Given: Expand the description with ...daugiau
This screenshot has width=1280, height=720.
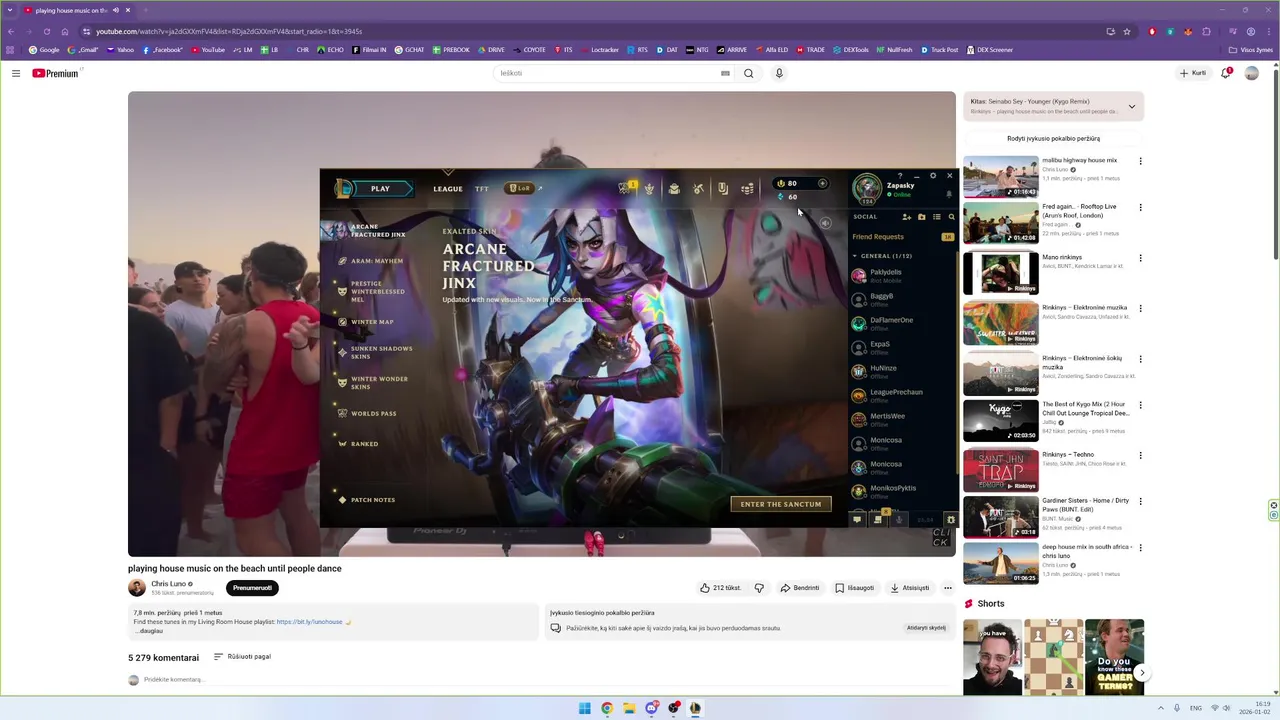Looking at the screenshot, I should (151, 631).
